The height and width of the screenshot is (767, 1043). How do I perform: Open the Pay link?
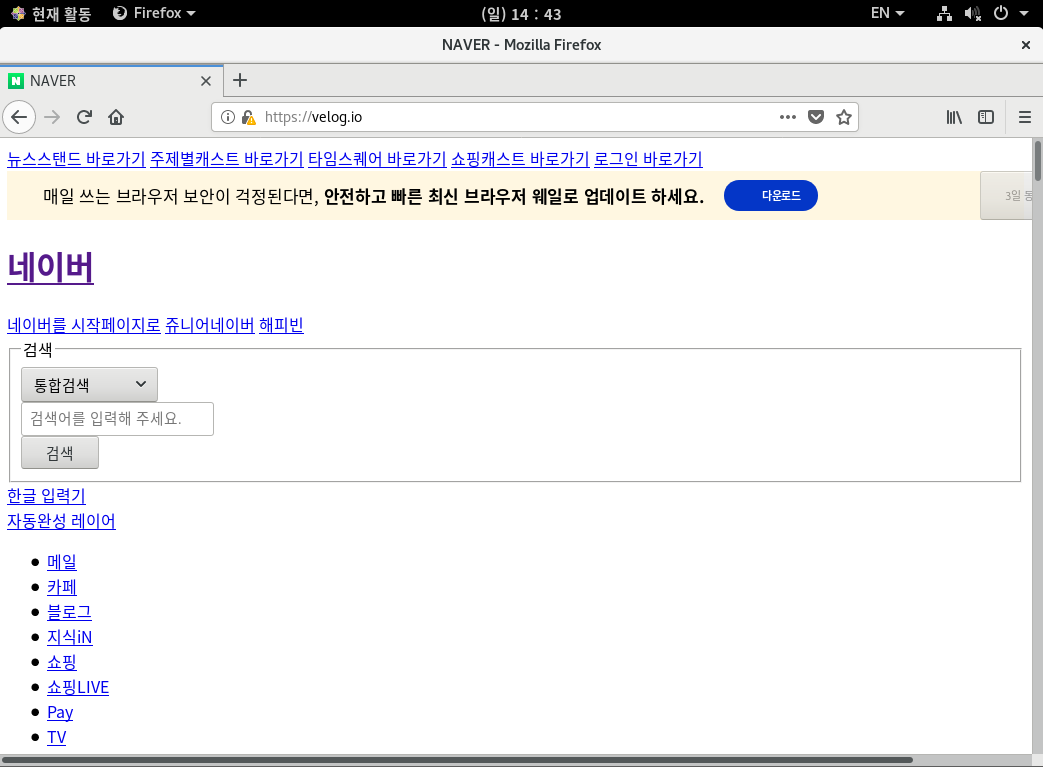pos(60,712)
